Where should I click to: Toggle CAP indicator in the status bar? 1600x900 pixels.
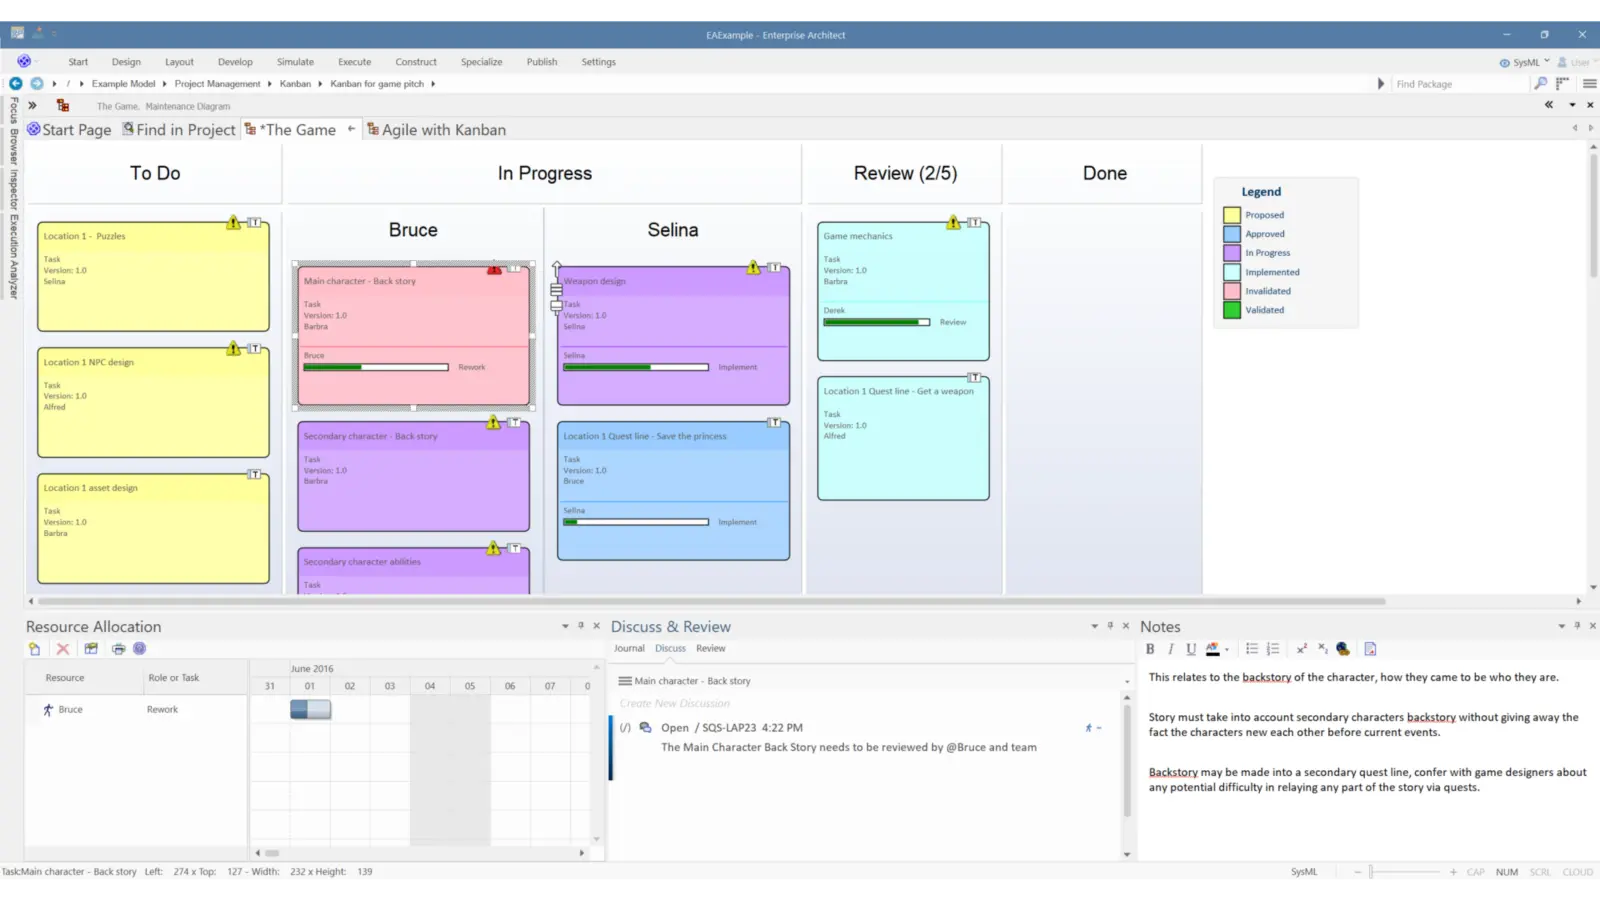pos(1475,871)
